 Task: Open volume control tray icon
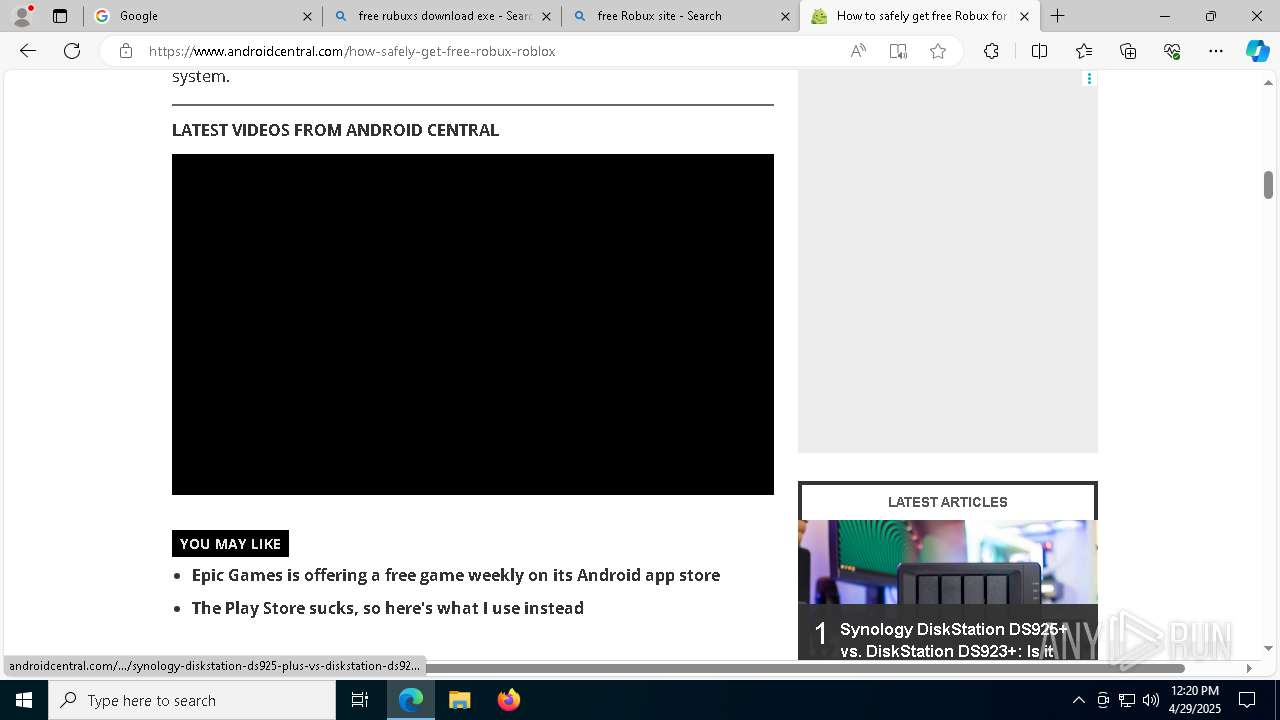1151,700
